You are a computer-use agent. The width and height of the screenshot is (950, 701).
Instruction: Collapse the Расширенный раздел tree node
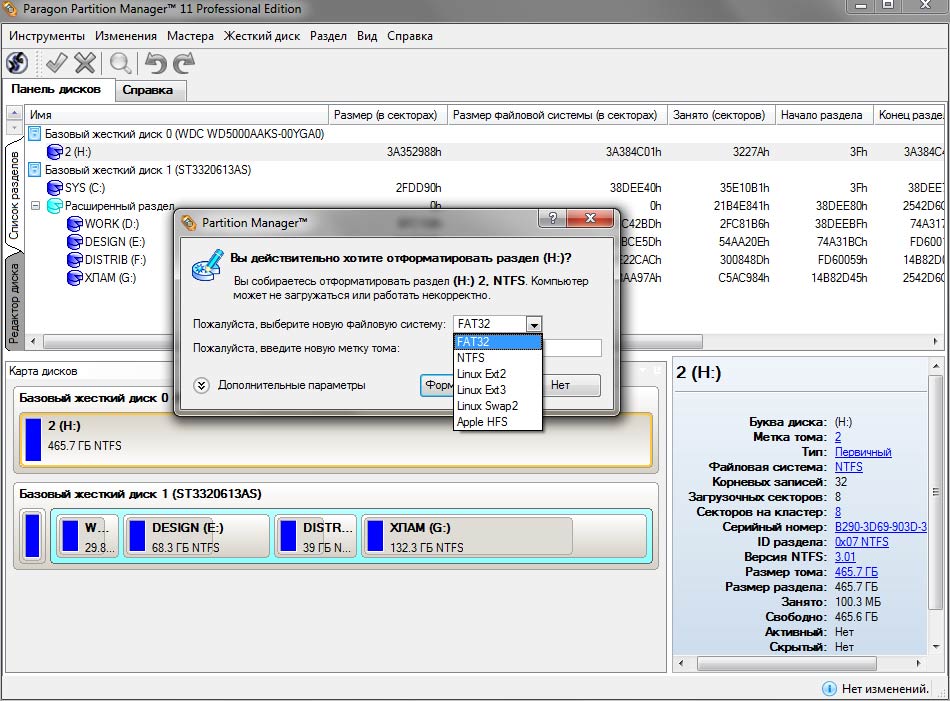point(35,206)
